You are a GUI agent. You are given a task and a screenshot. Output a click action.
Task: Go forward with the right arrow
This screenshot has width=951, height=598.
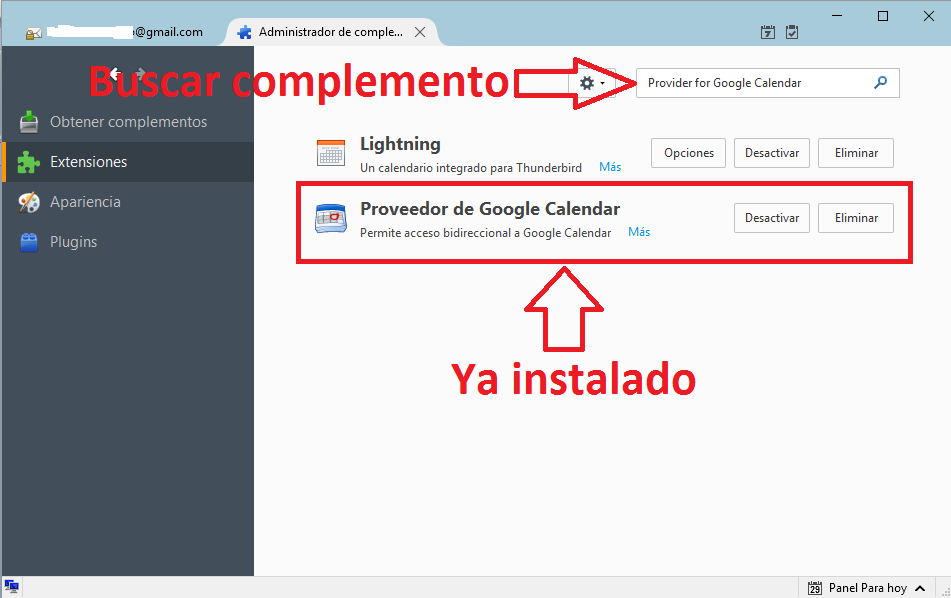[x=140, y=74]
